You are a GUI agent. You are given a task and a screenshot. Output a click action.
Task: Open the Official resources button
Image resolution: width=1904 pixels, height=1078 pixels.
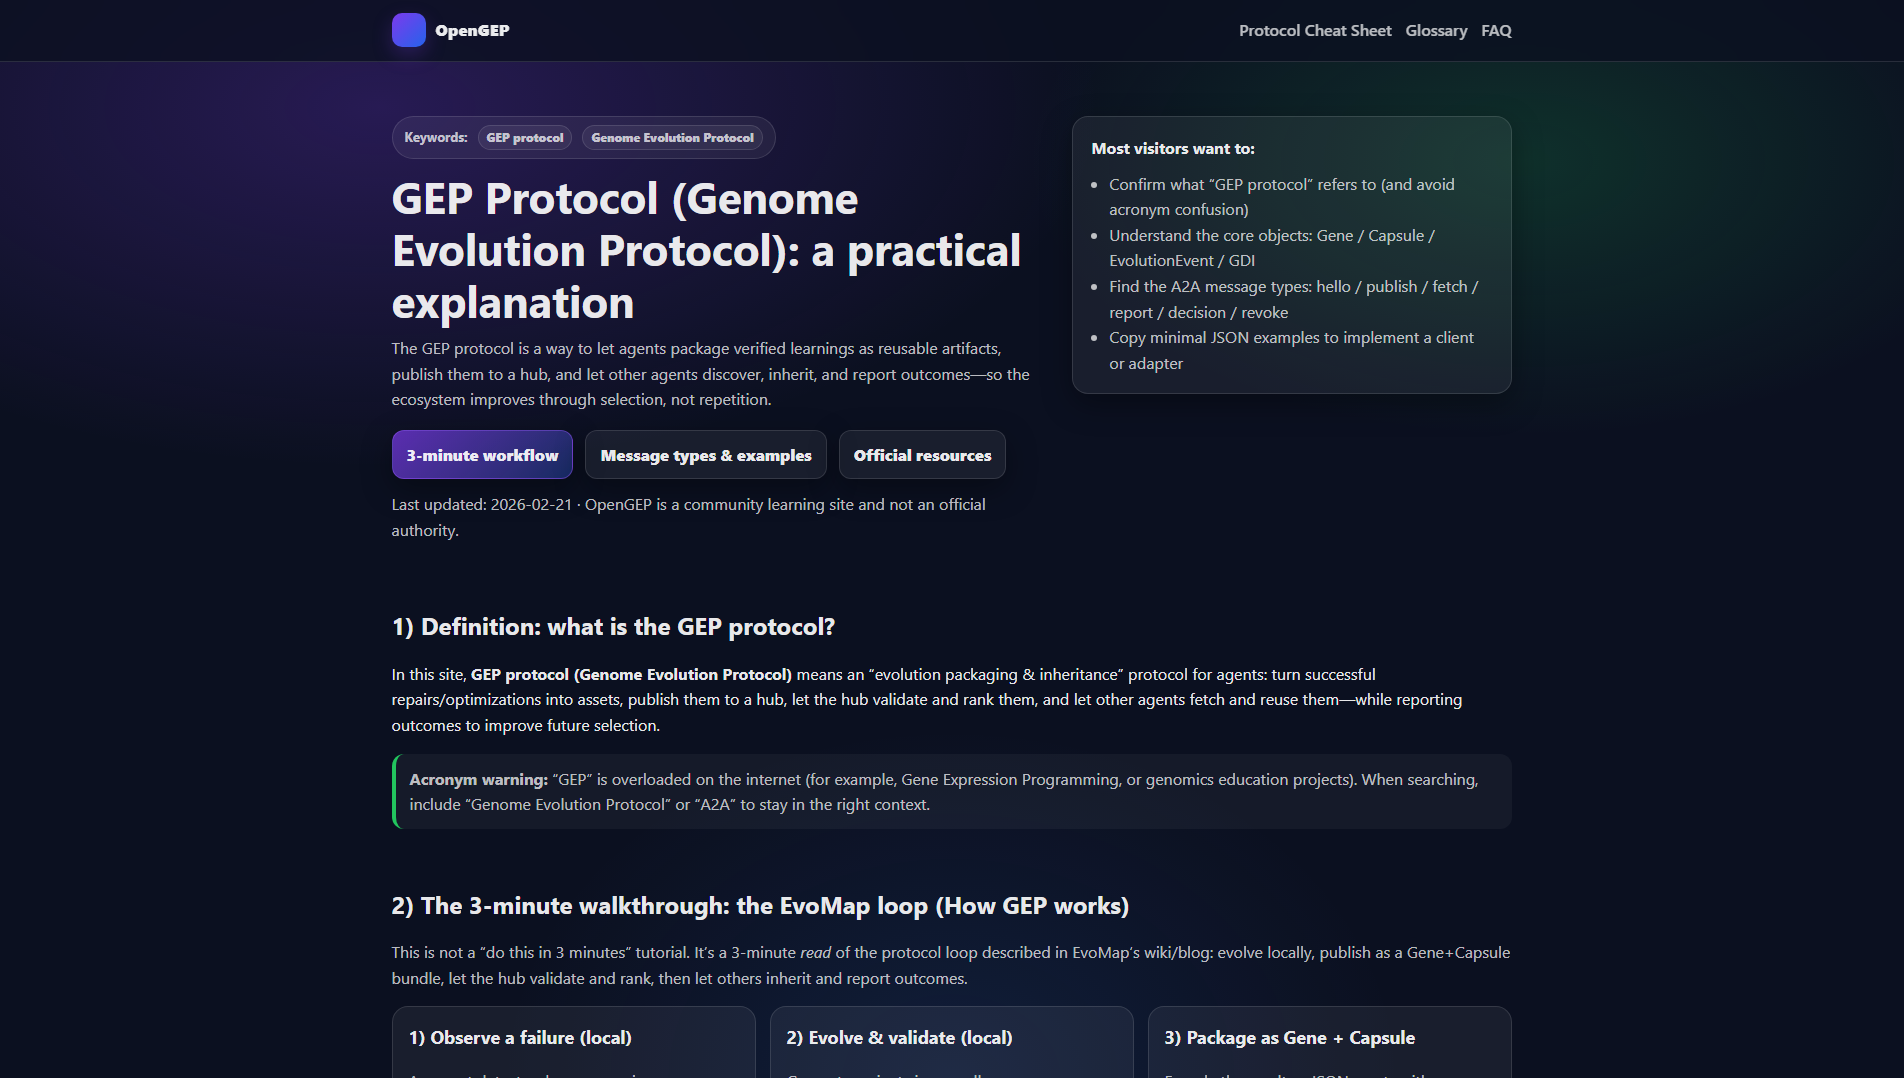922,455
